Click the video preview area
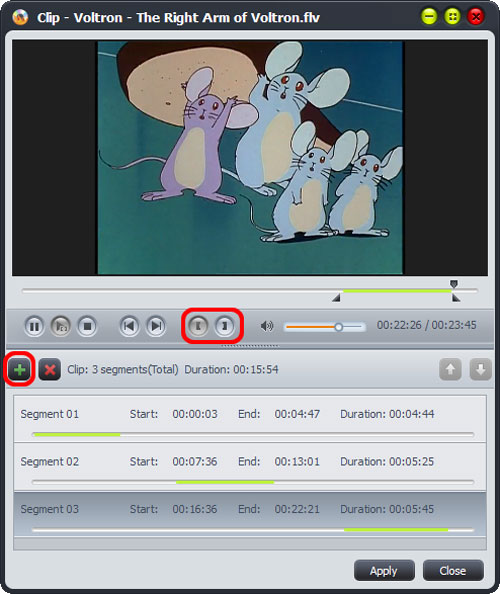This screenshot has height=594, width=500. pos(250,158)
